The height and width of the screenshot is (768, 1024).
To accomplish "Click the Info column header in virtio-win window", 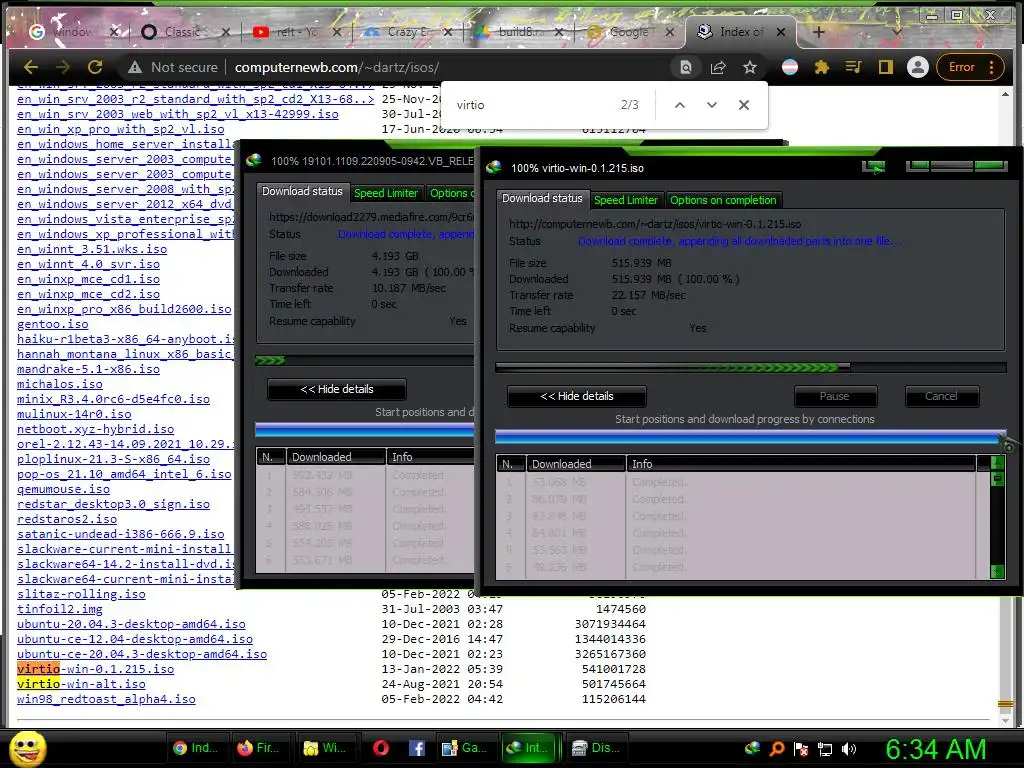I will (800, 464).
